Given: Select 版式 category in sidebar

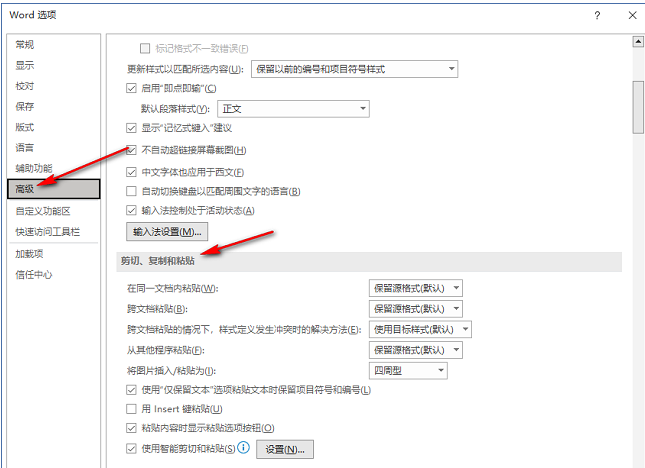Looking at the screenshot, I should click(x=53, y=127).
